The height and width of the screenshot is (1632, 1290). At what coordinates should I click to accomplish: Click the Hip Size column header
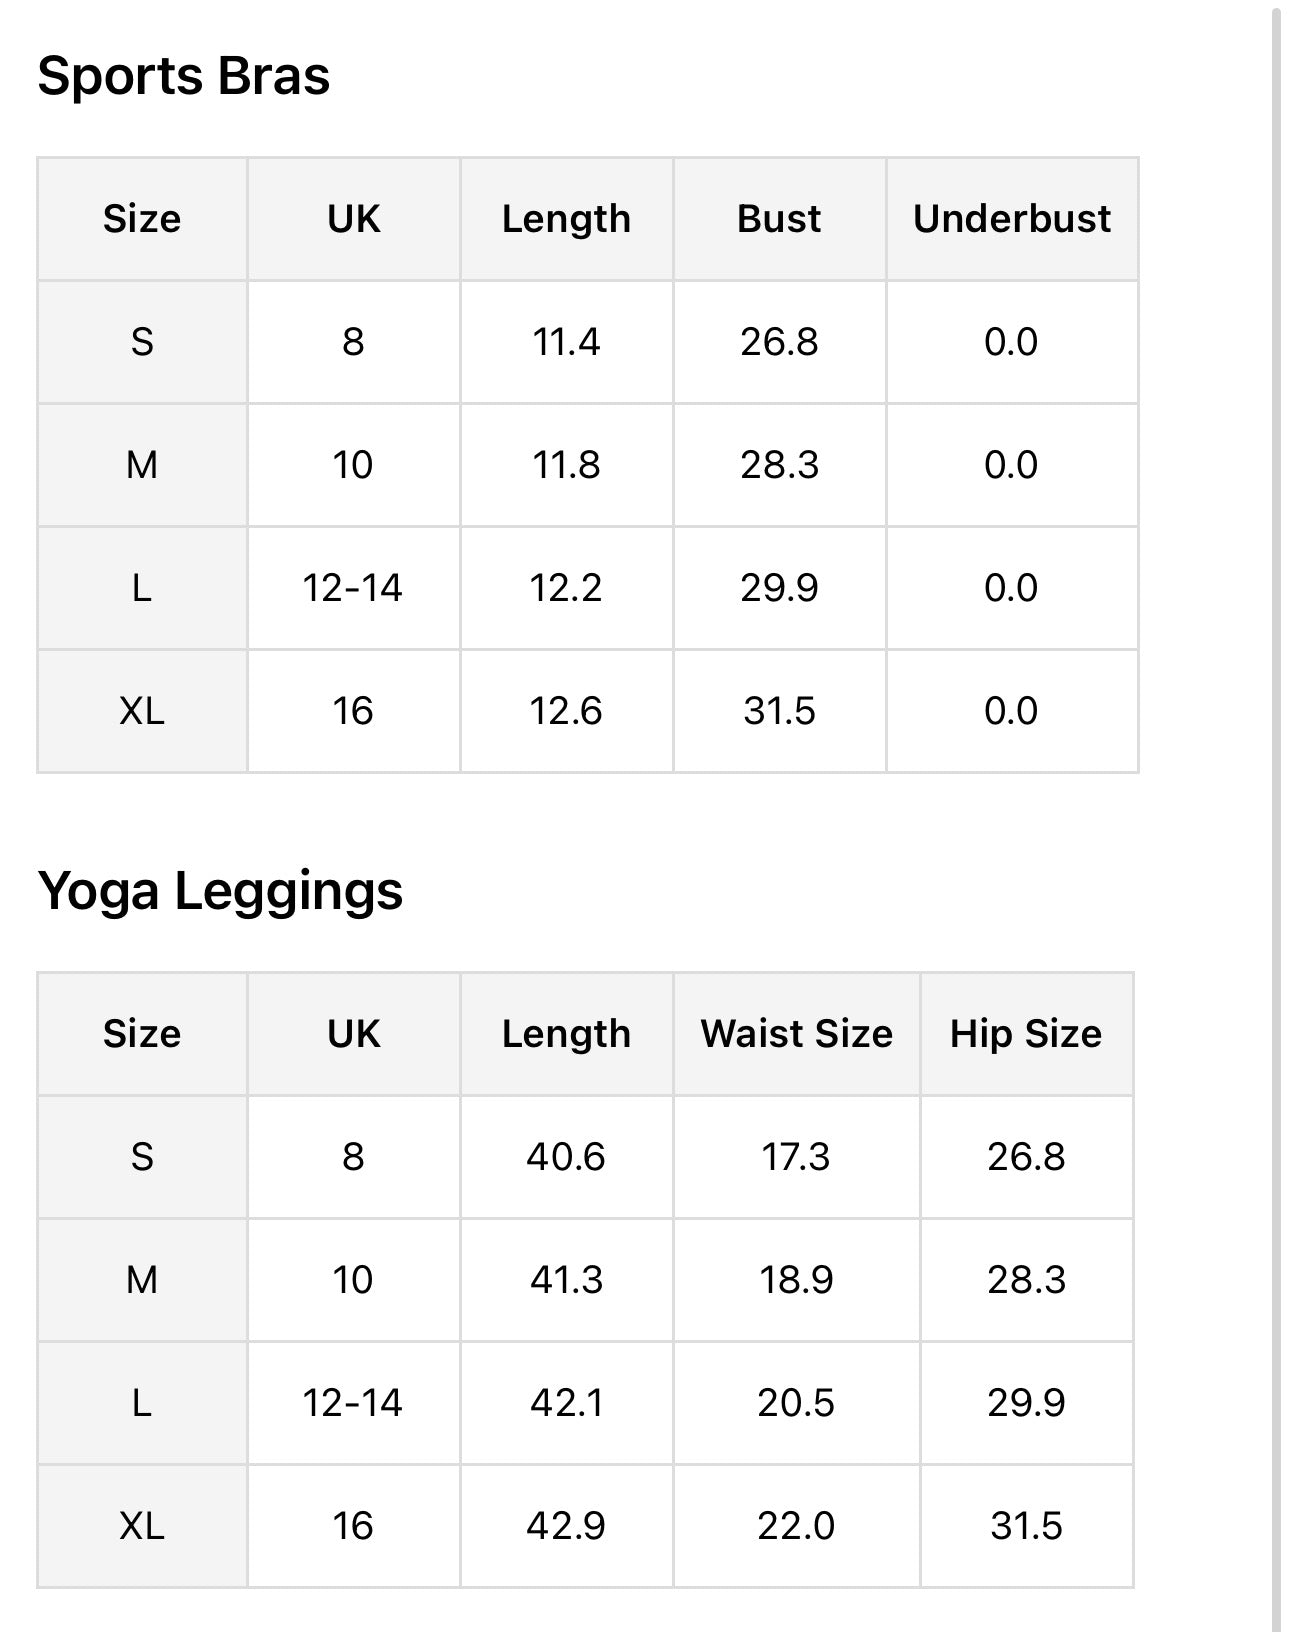[x=1026, y=1034]
